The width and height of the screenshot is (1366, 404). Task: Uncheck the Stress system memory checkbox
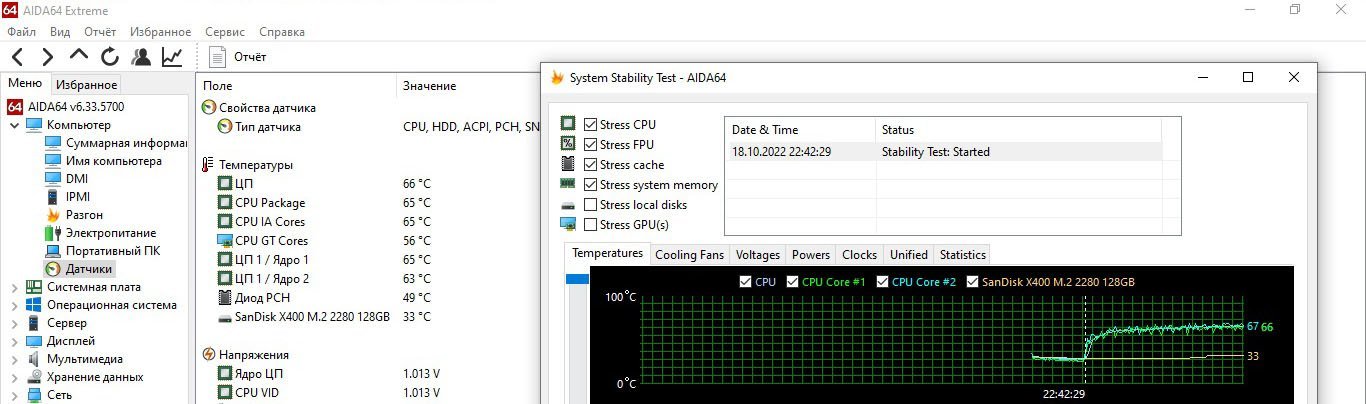(x=591, y=185)
